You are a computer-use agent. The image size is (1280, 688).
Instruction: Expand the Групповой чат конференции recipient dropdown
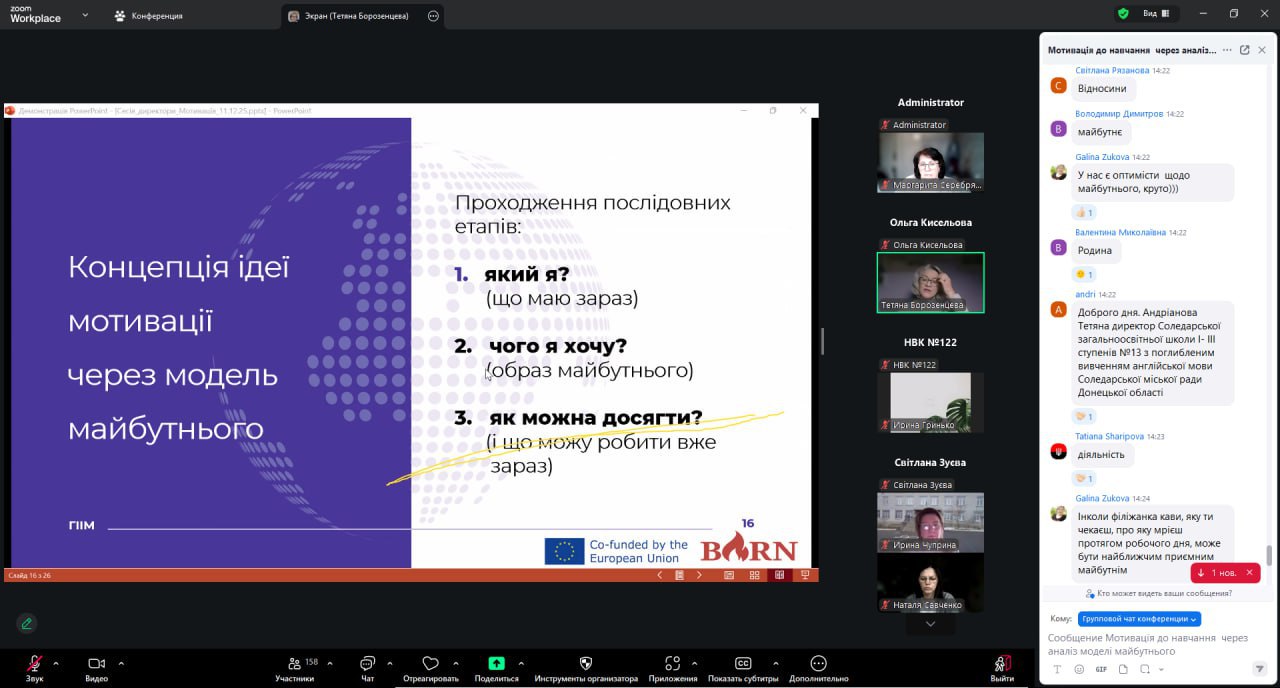point(1139,619)
